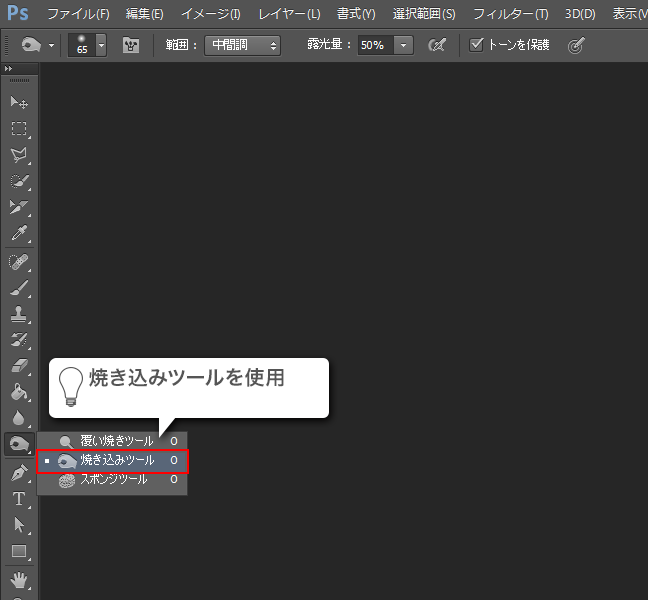
Task: Toggle the brush panel button
Action: tap(131, 45)
